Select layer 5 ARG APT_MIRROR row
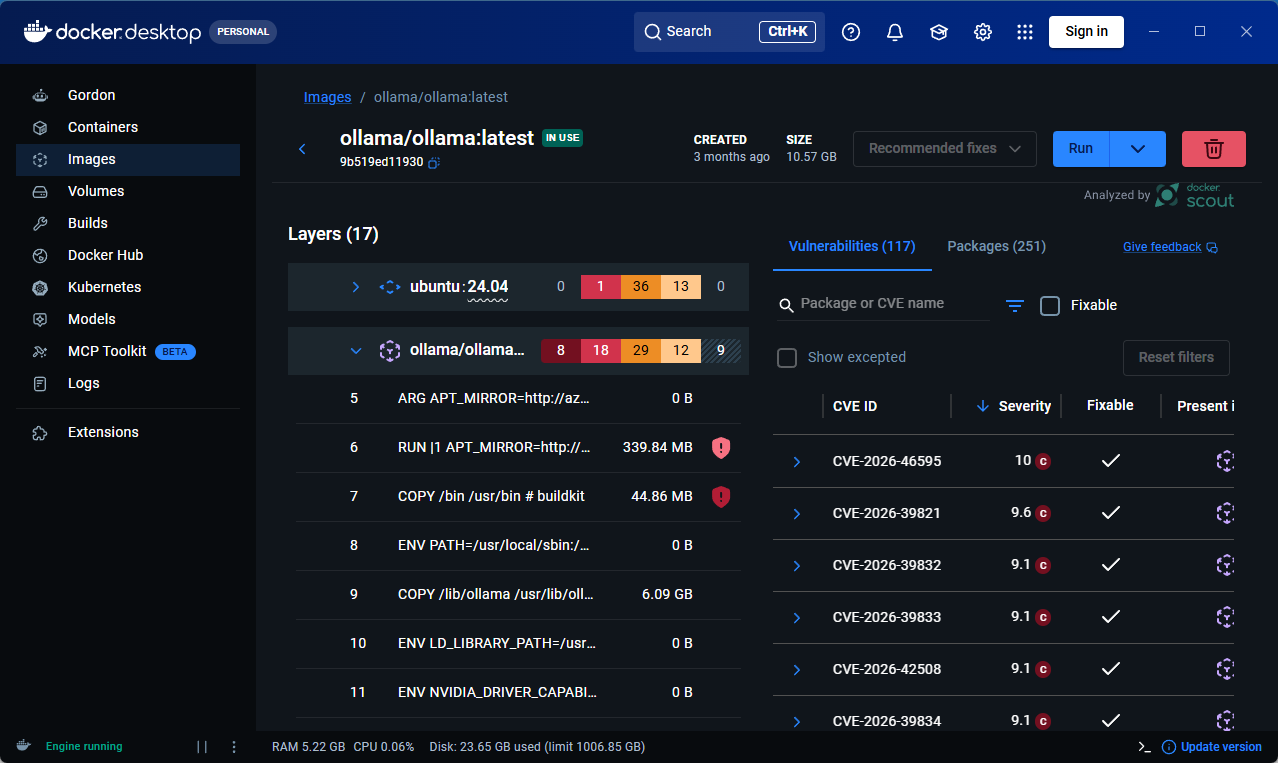The height and width of the screenshot is (763, 1278). (x=518, y=399)
